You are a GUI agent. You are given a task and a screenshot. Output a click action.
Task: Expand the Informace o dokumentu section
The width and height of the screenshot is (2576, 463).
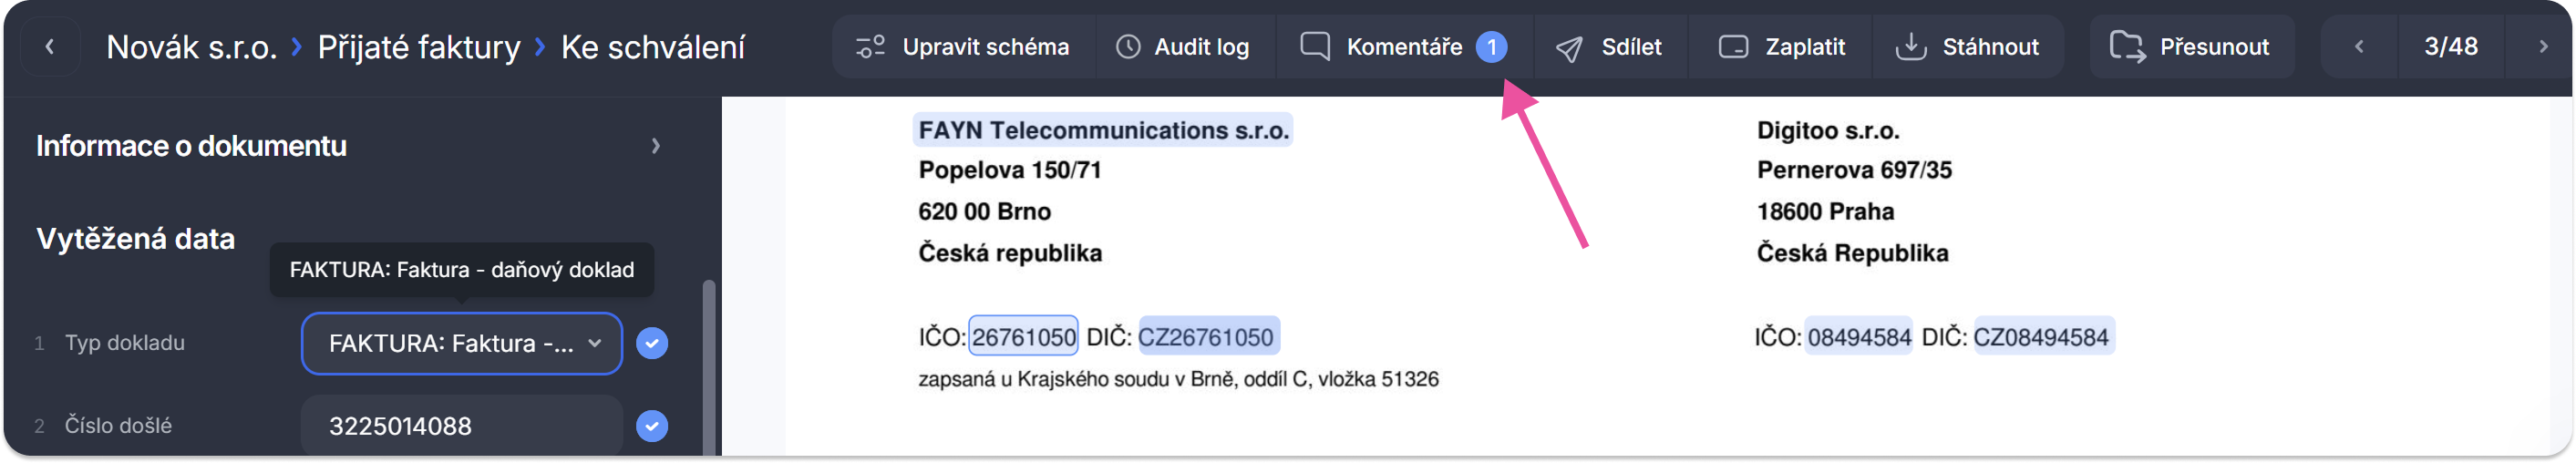point(655,146)
